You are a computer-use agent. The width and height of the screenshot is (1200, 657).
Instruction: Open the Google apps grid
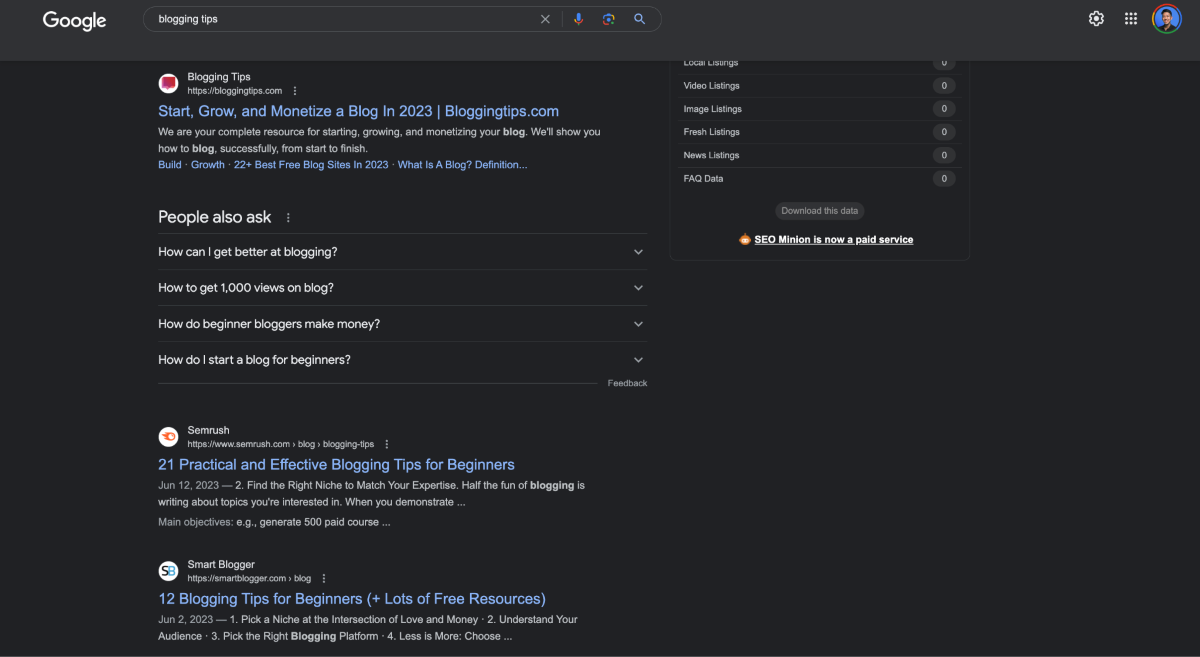[1131, 19]
